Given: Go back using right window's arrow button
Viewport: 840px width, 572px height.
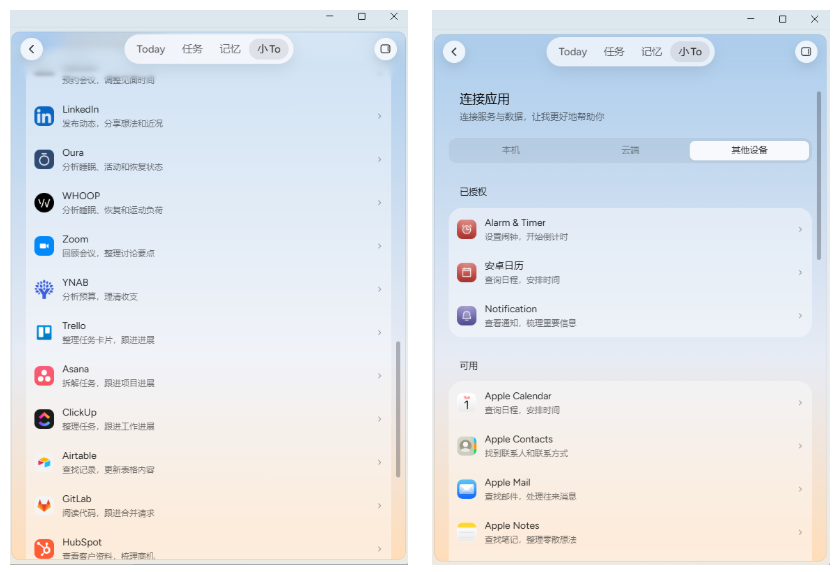Looking at the screenshot, I should click(x=454, y=52).
